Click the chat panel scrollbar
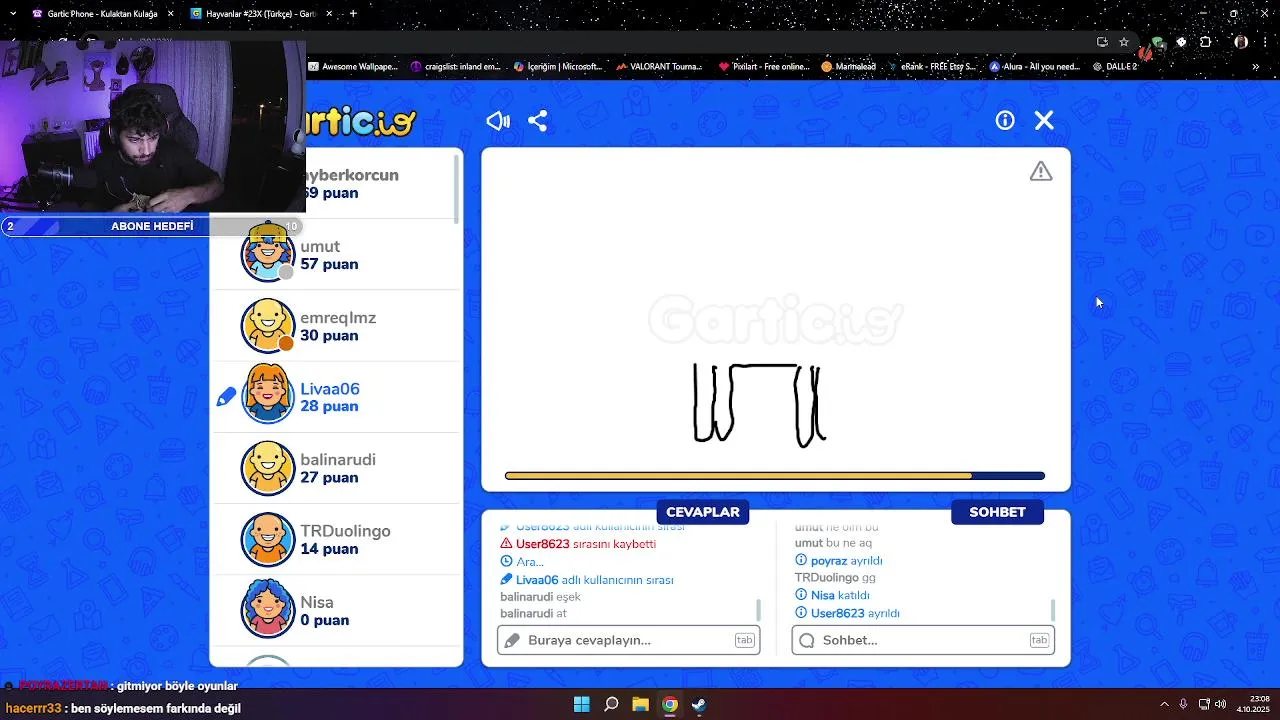Image resolution: width=1280 pixels, height=720 pixels. [x=1052, y=609]
